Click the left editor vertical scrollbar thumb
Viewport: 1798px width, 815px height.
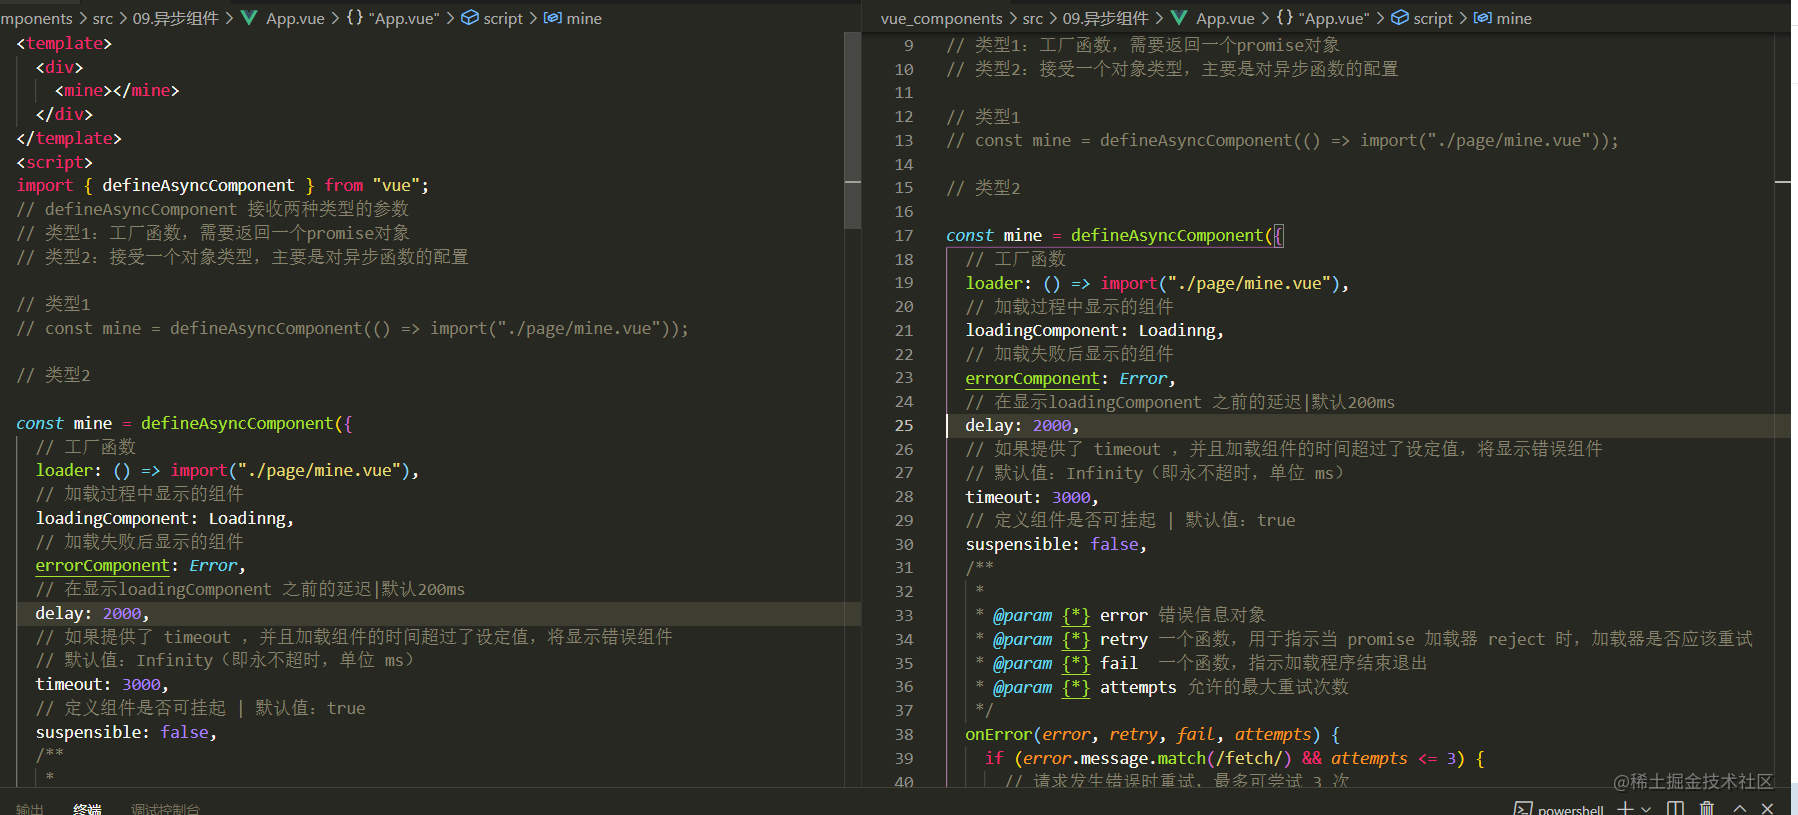coord(852,130)
